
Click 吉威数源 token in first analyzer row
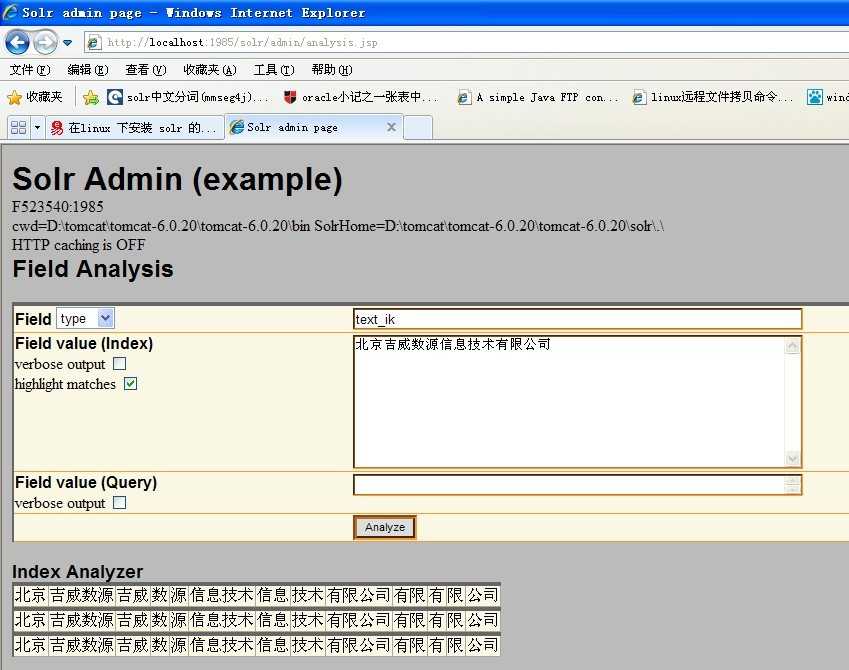[x=82, y=595]
